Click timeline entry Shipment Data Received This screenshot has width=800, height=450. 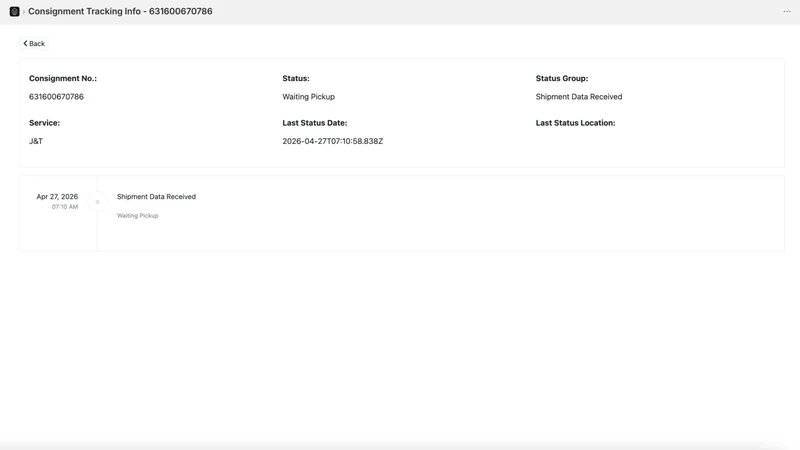click(156, 196)
